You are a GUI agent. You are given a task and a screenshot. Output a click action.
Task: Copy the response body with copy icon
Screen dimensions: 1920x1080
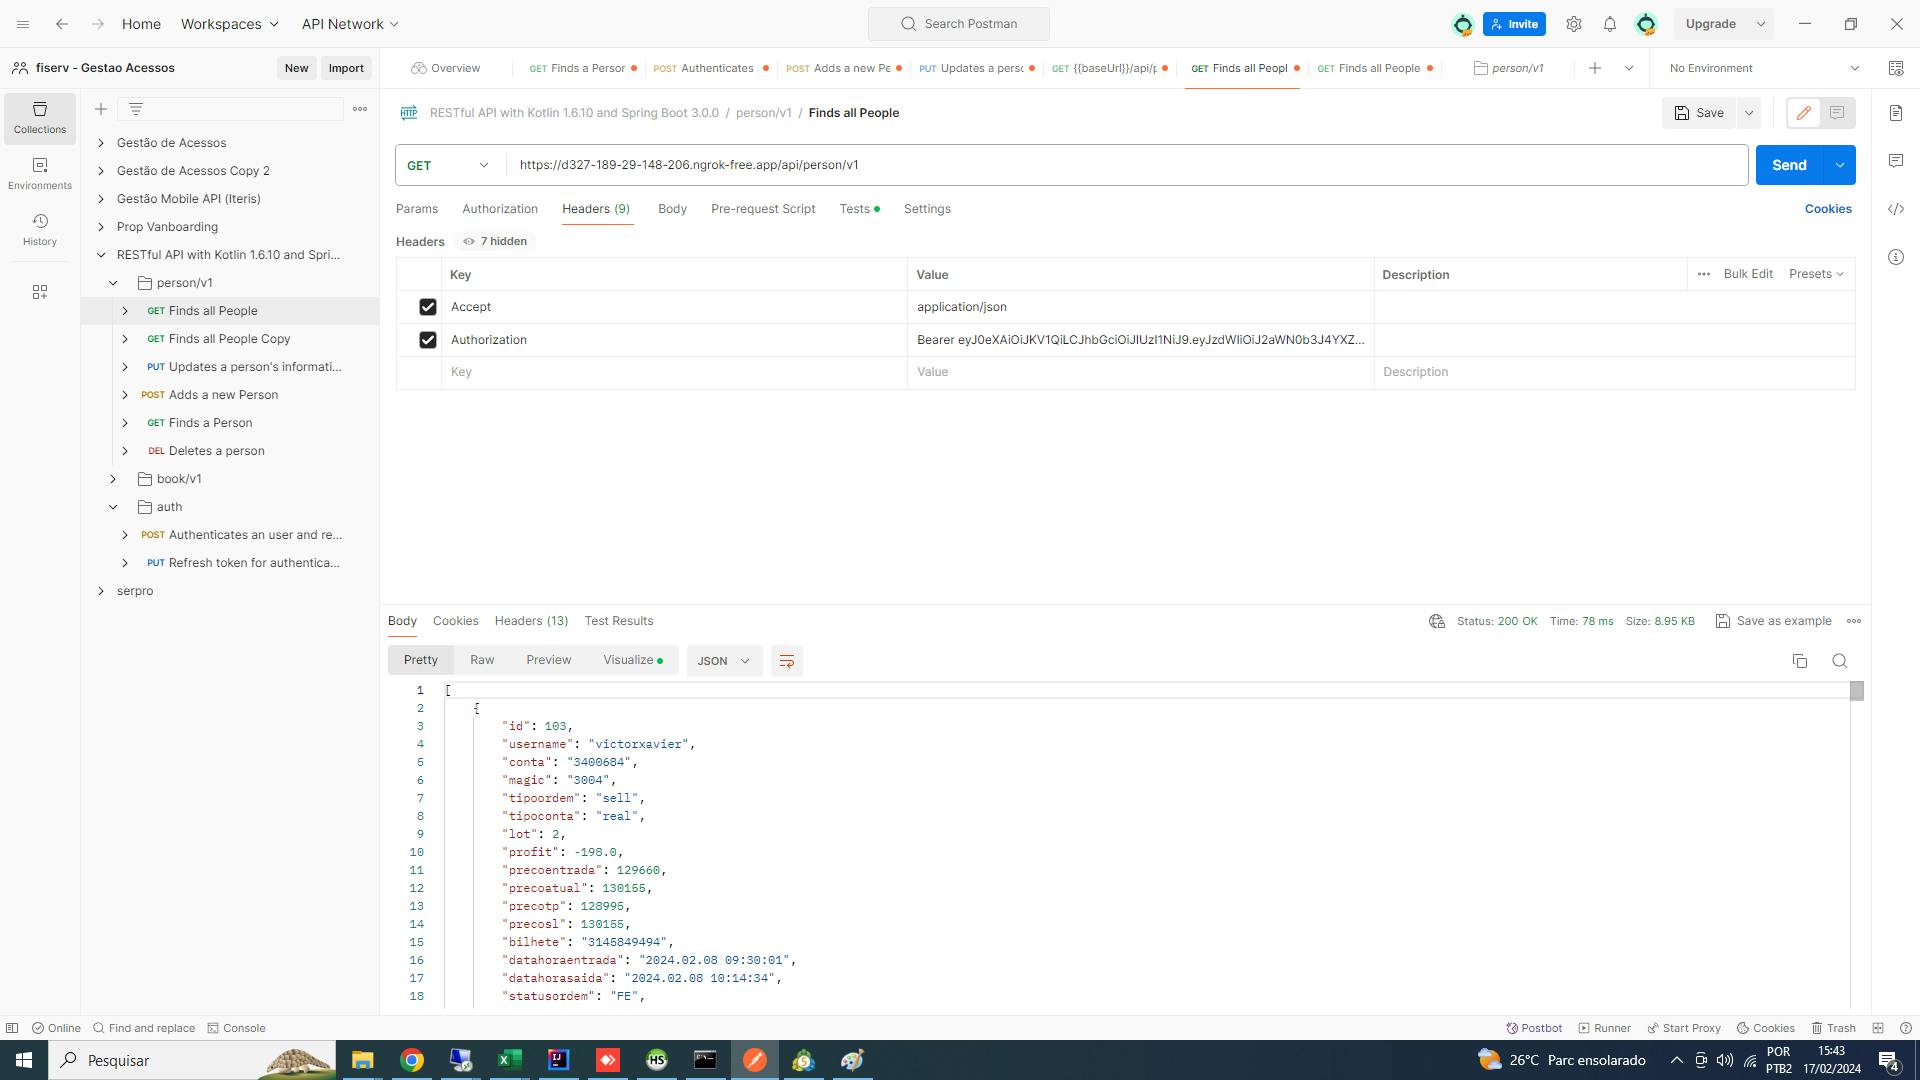(1799, 661)
